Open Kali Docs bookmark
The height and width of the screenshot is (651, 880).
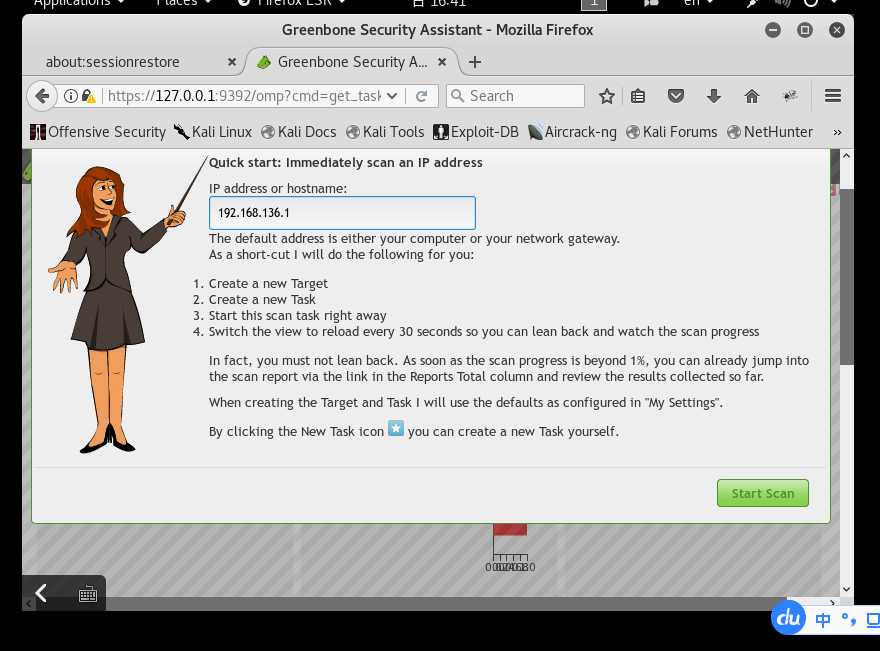click(x=299, y=132)
